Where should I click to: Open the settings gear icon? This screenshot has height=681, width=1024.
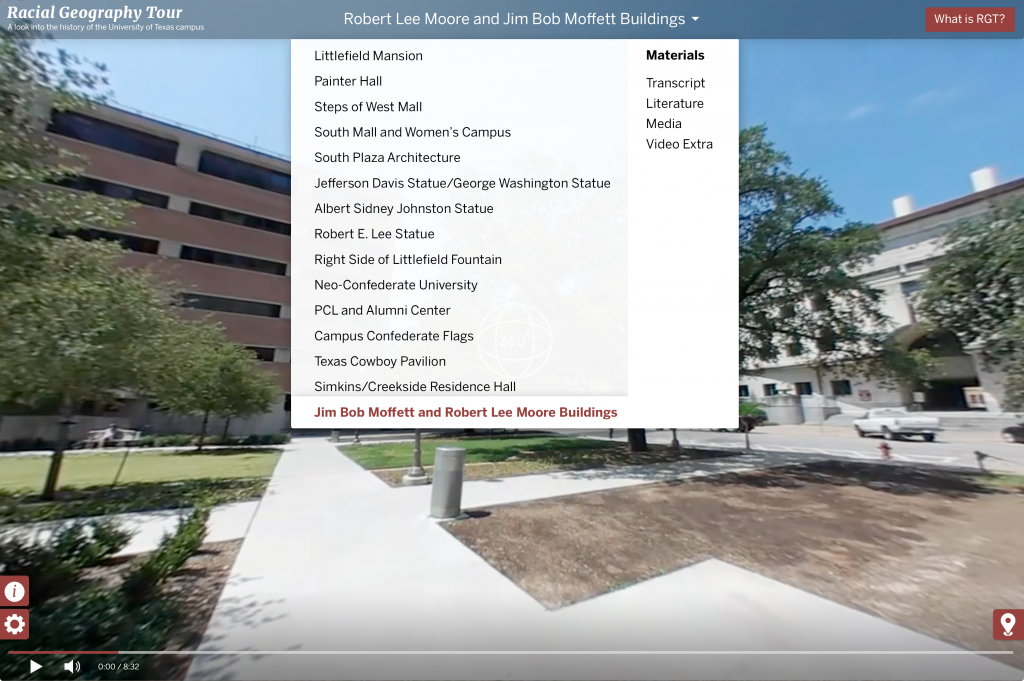tap(14, 625)
